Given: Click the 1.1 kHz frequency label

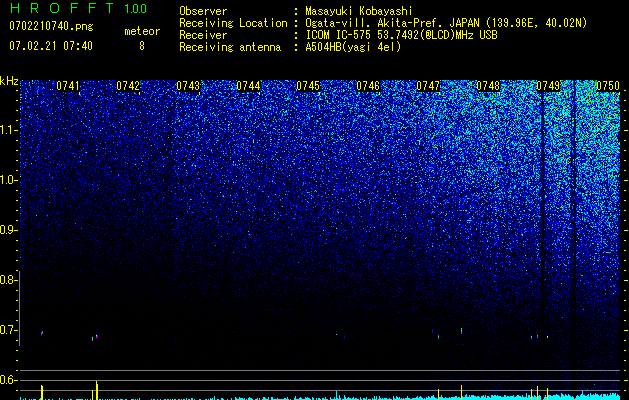Looking at the screenshot, I should (8, 130).
